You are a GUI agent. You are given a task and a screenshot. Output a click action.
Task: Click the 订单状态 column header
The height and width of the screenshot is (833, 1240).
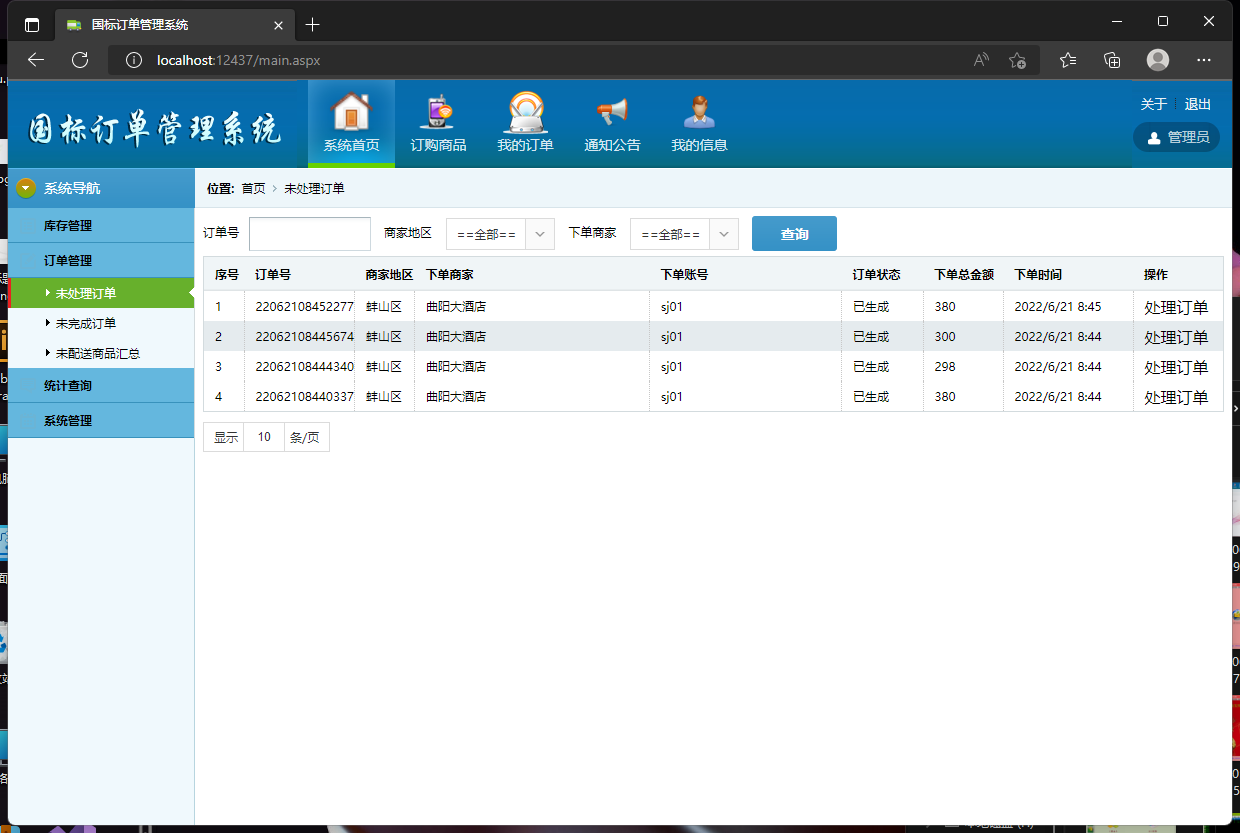[x=876, y=274]
